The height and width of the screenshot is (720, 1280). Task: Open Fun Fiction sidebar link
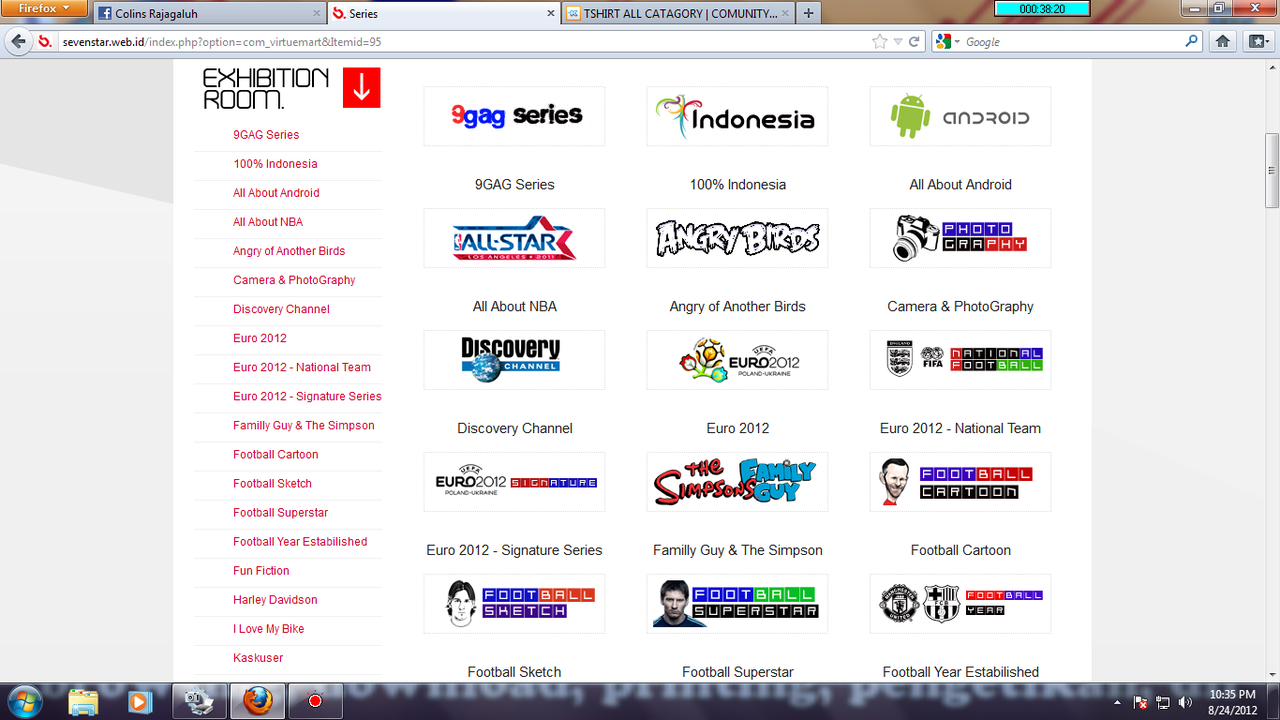(x=261, y=571)
